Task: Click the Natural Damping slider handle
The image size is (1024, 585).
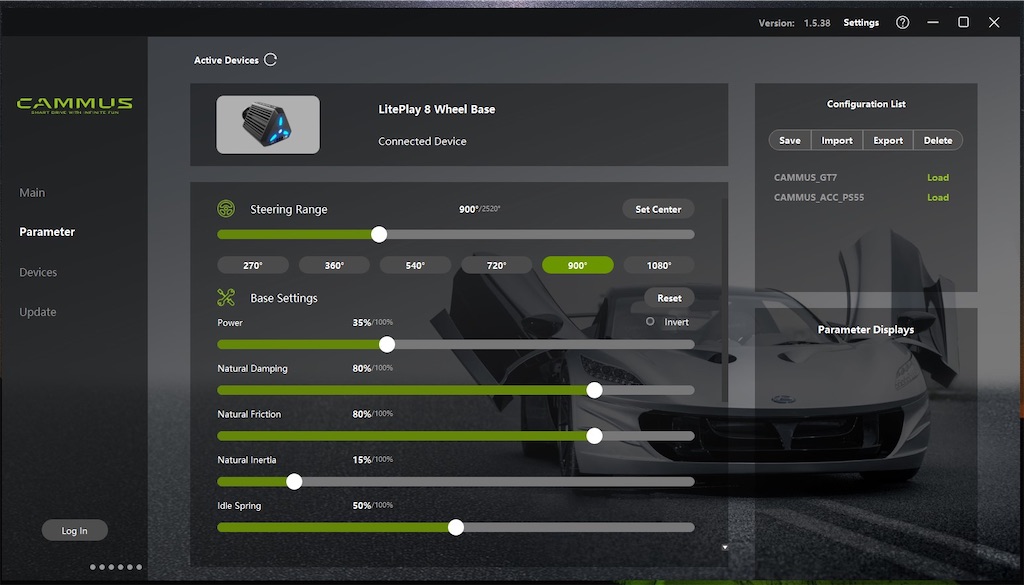Action: point(594,390)
